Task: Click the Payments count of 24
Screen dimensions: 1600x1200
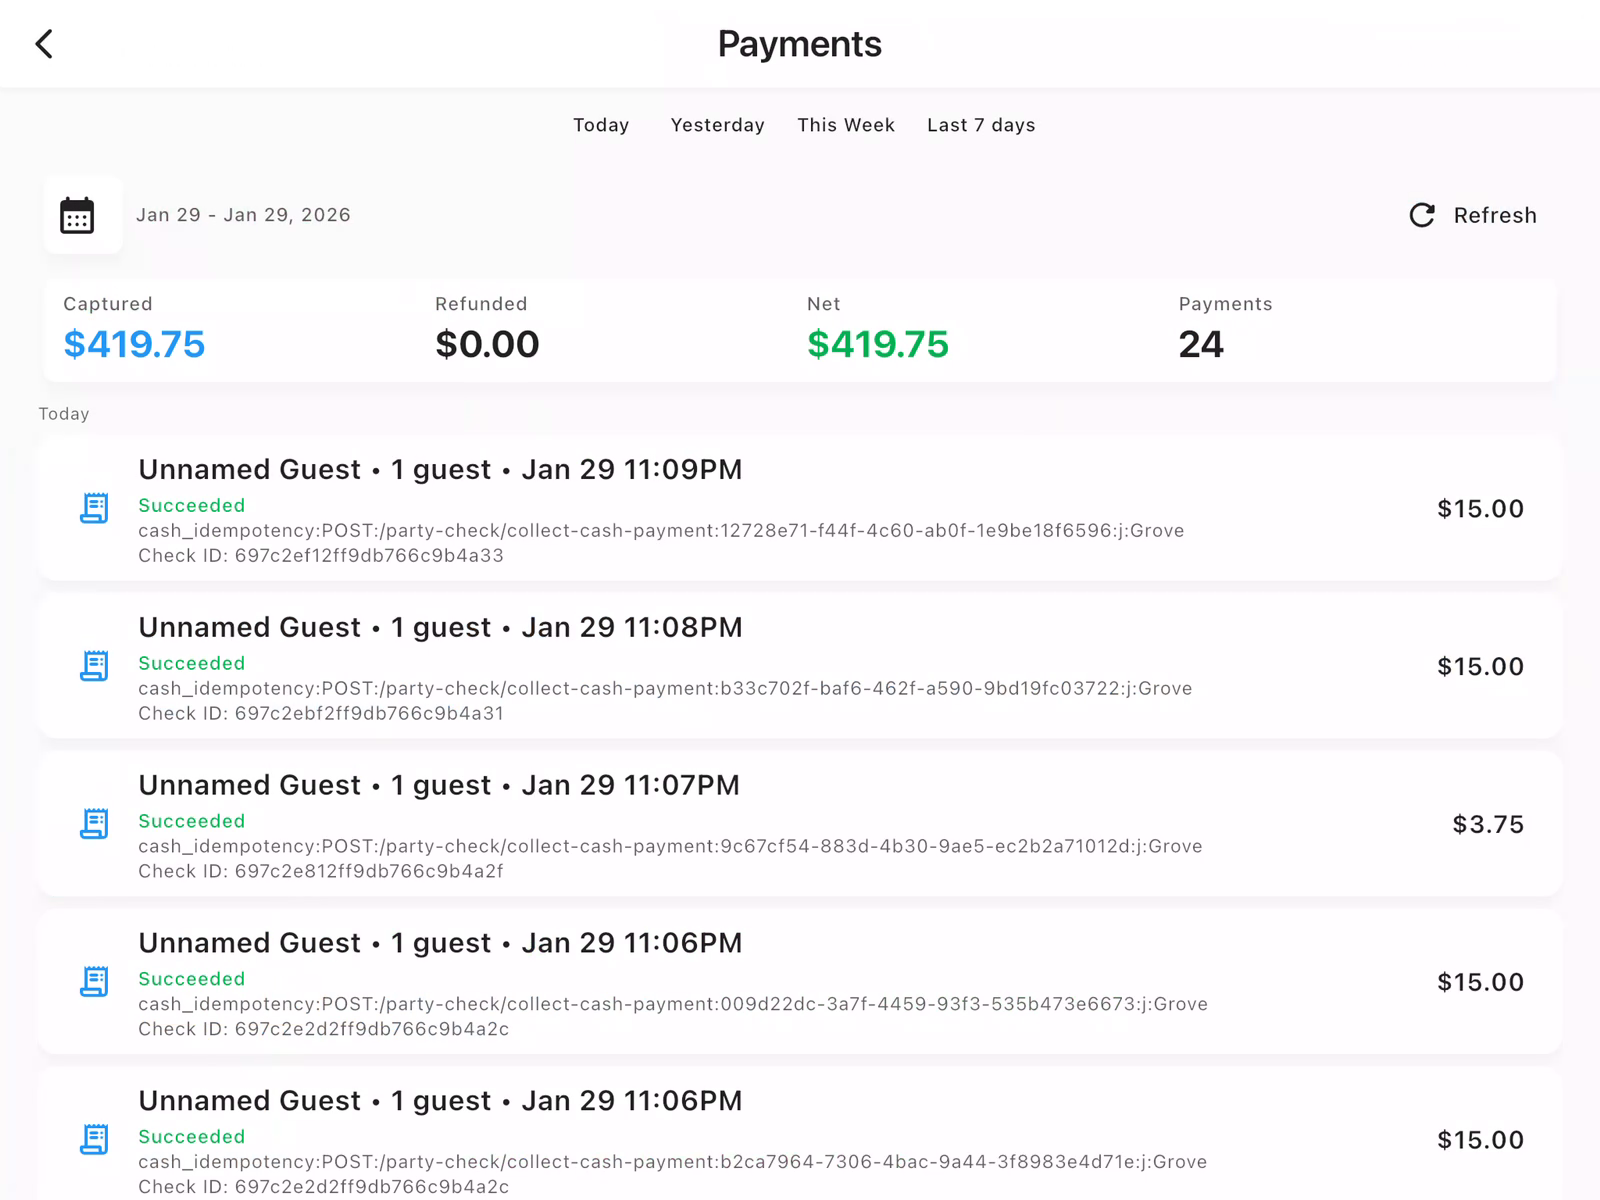Action: (x=1200, y=344)
